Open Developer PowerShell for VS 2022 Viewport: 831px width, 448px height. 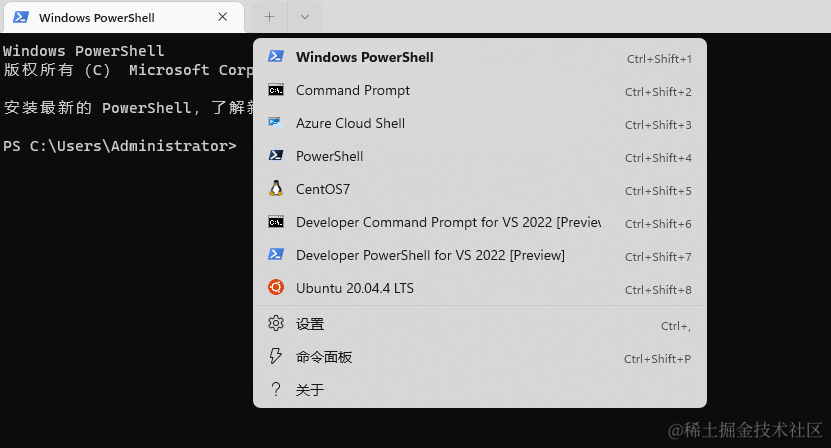tap(480, 256)
